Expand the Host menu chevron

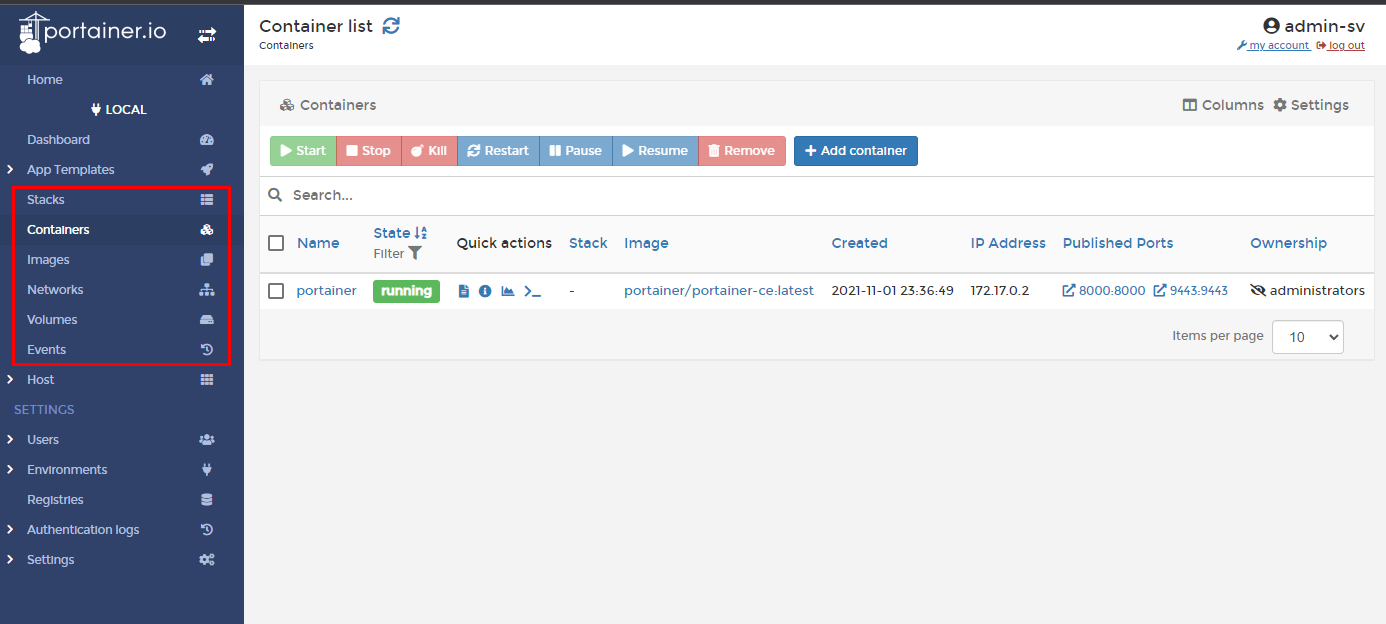point(10,380)
